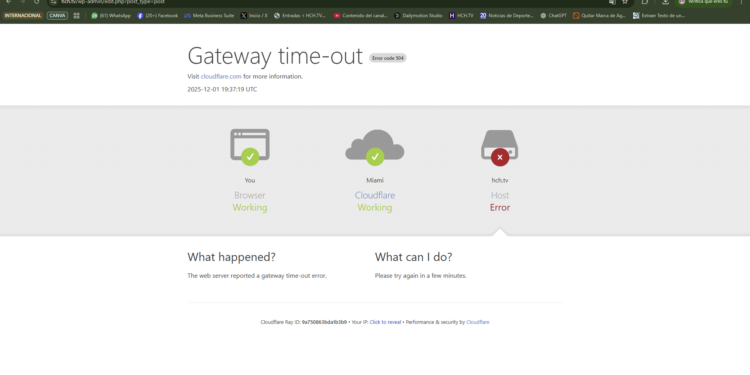
Task: Click the cloud icon above Miami
Action: 375,147
